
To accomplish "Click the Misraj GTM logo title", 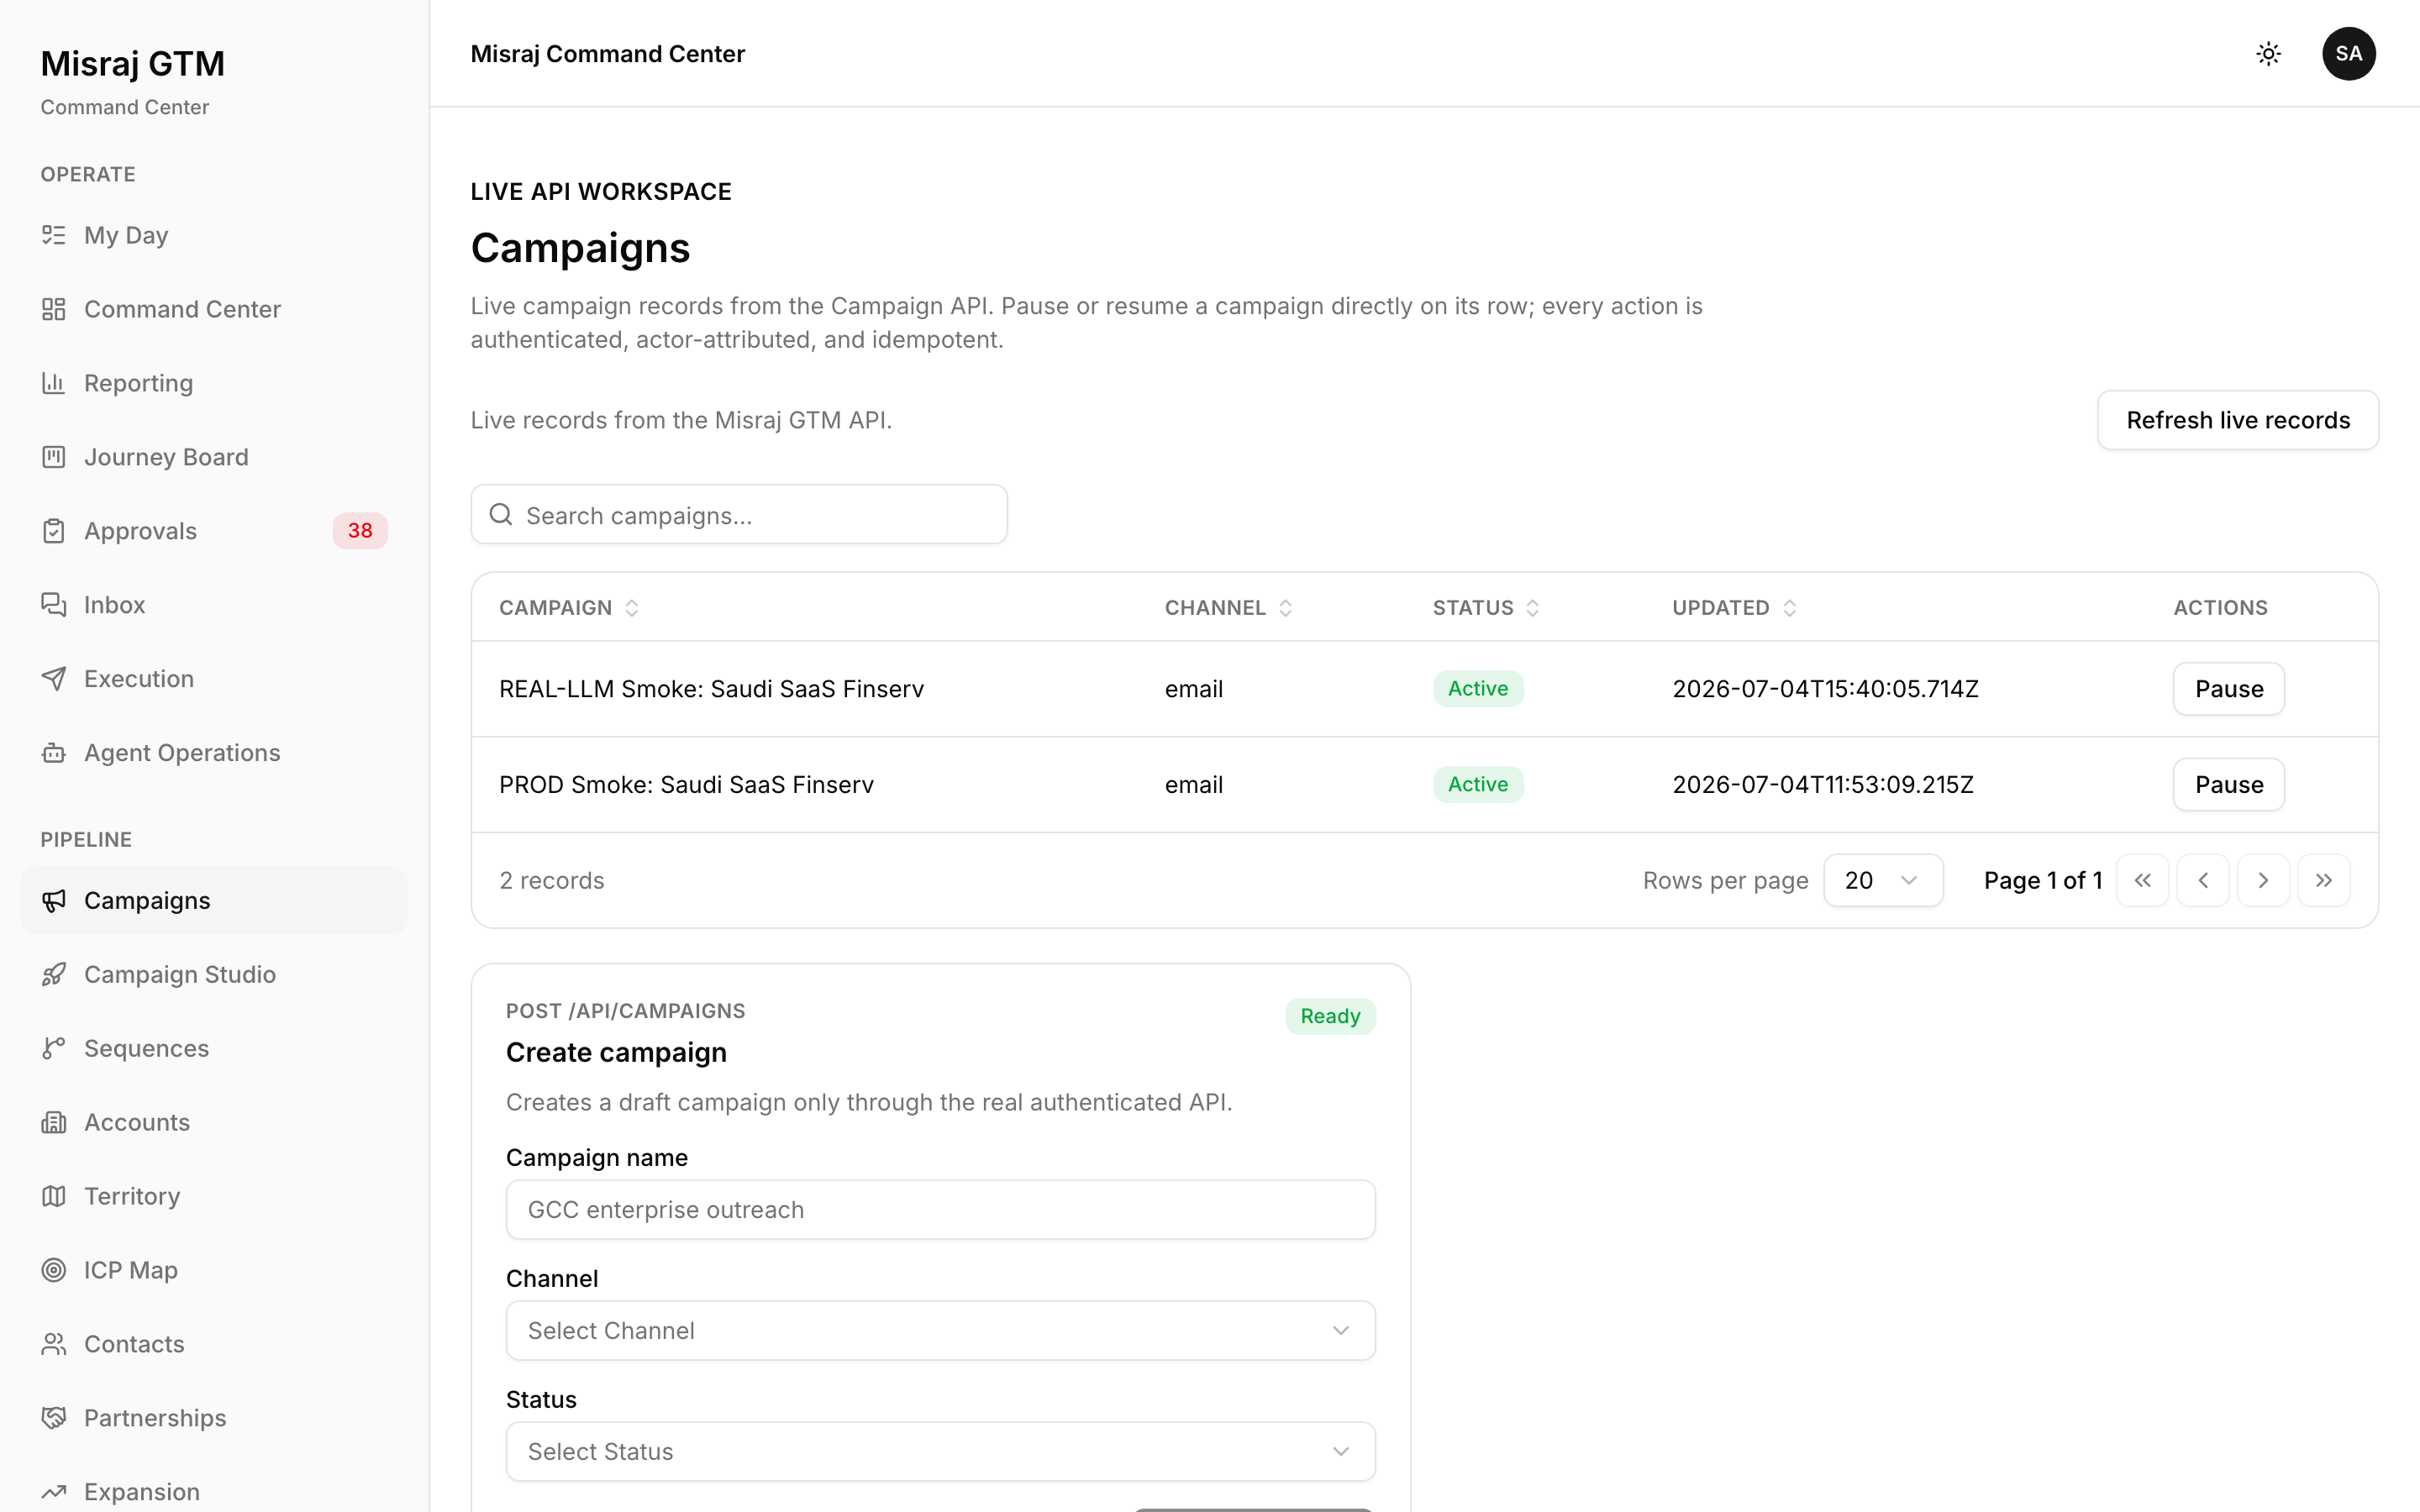I will pos(132,64).
